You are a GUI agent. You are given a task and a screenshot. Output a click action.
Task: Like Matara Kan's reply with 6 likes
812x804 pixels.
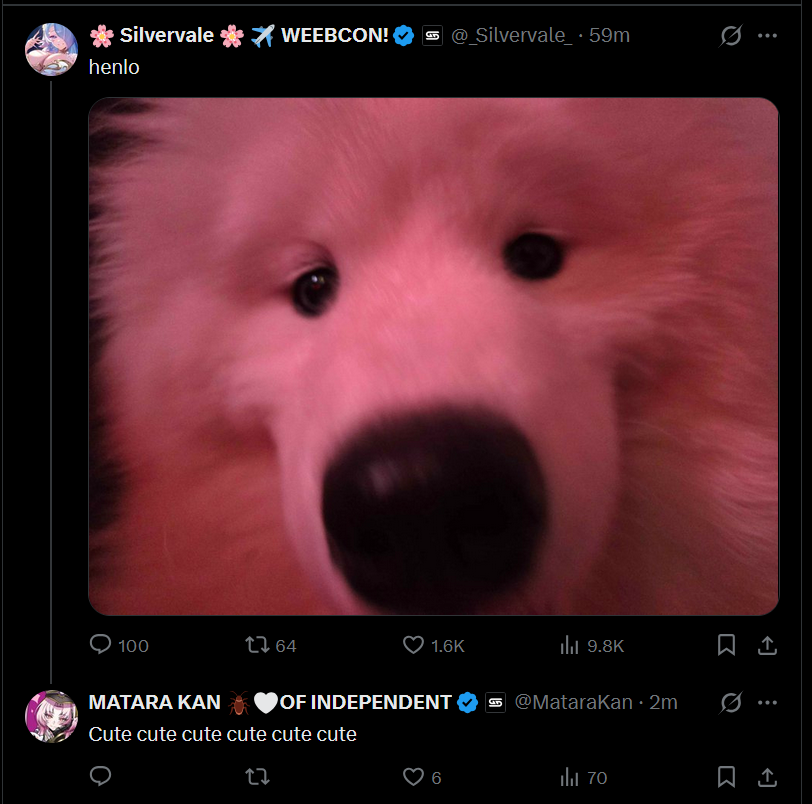click(422, 777)
